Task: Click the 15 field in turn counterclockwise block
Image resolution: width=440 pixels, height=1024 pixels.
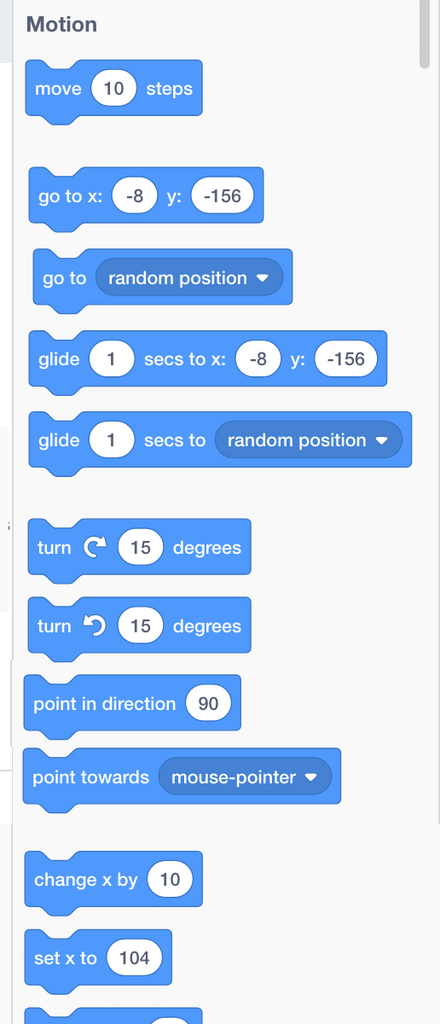Action: pos(140,626)
